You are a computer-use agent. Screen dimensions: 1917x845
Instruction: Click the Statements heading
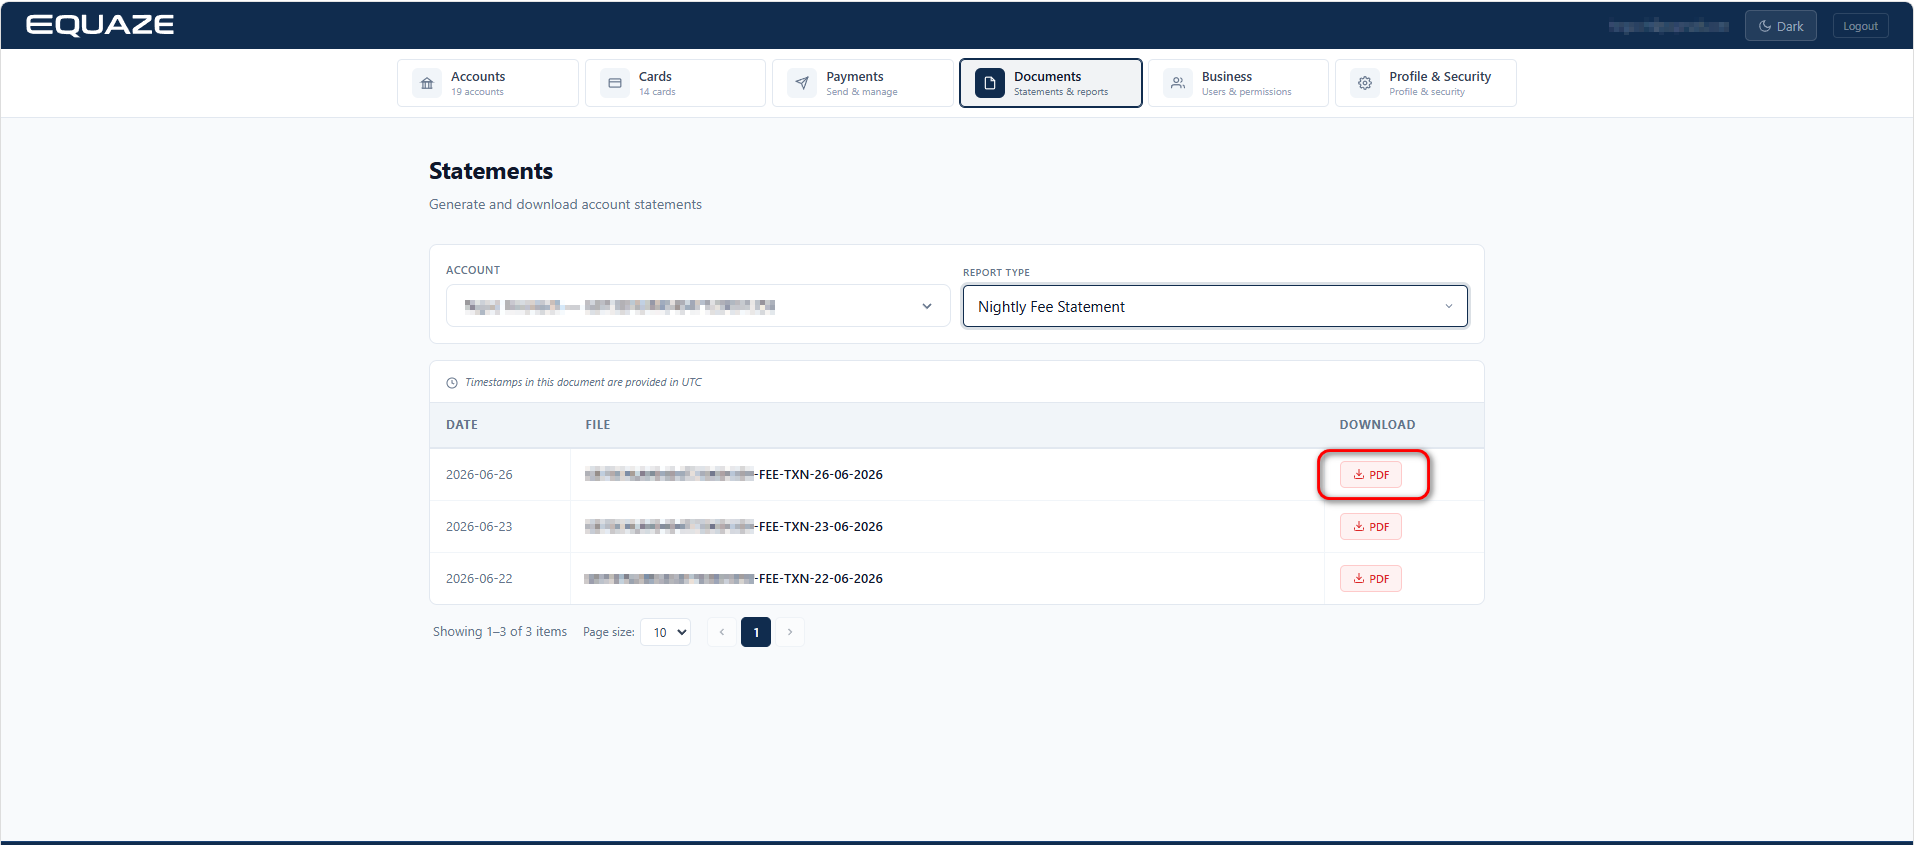coord(491,171)
